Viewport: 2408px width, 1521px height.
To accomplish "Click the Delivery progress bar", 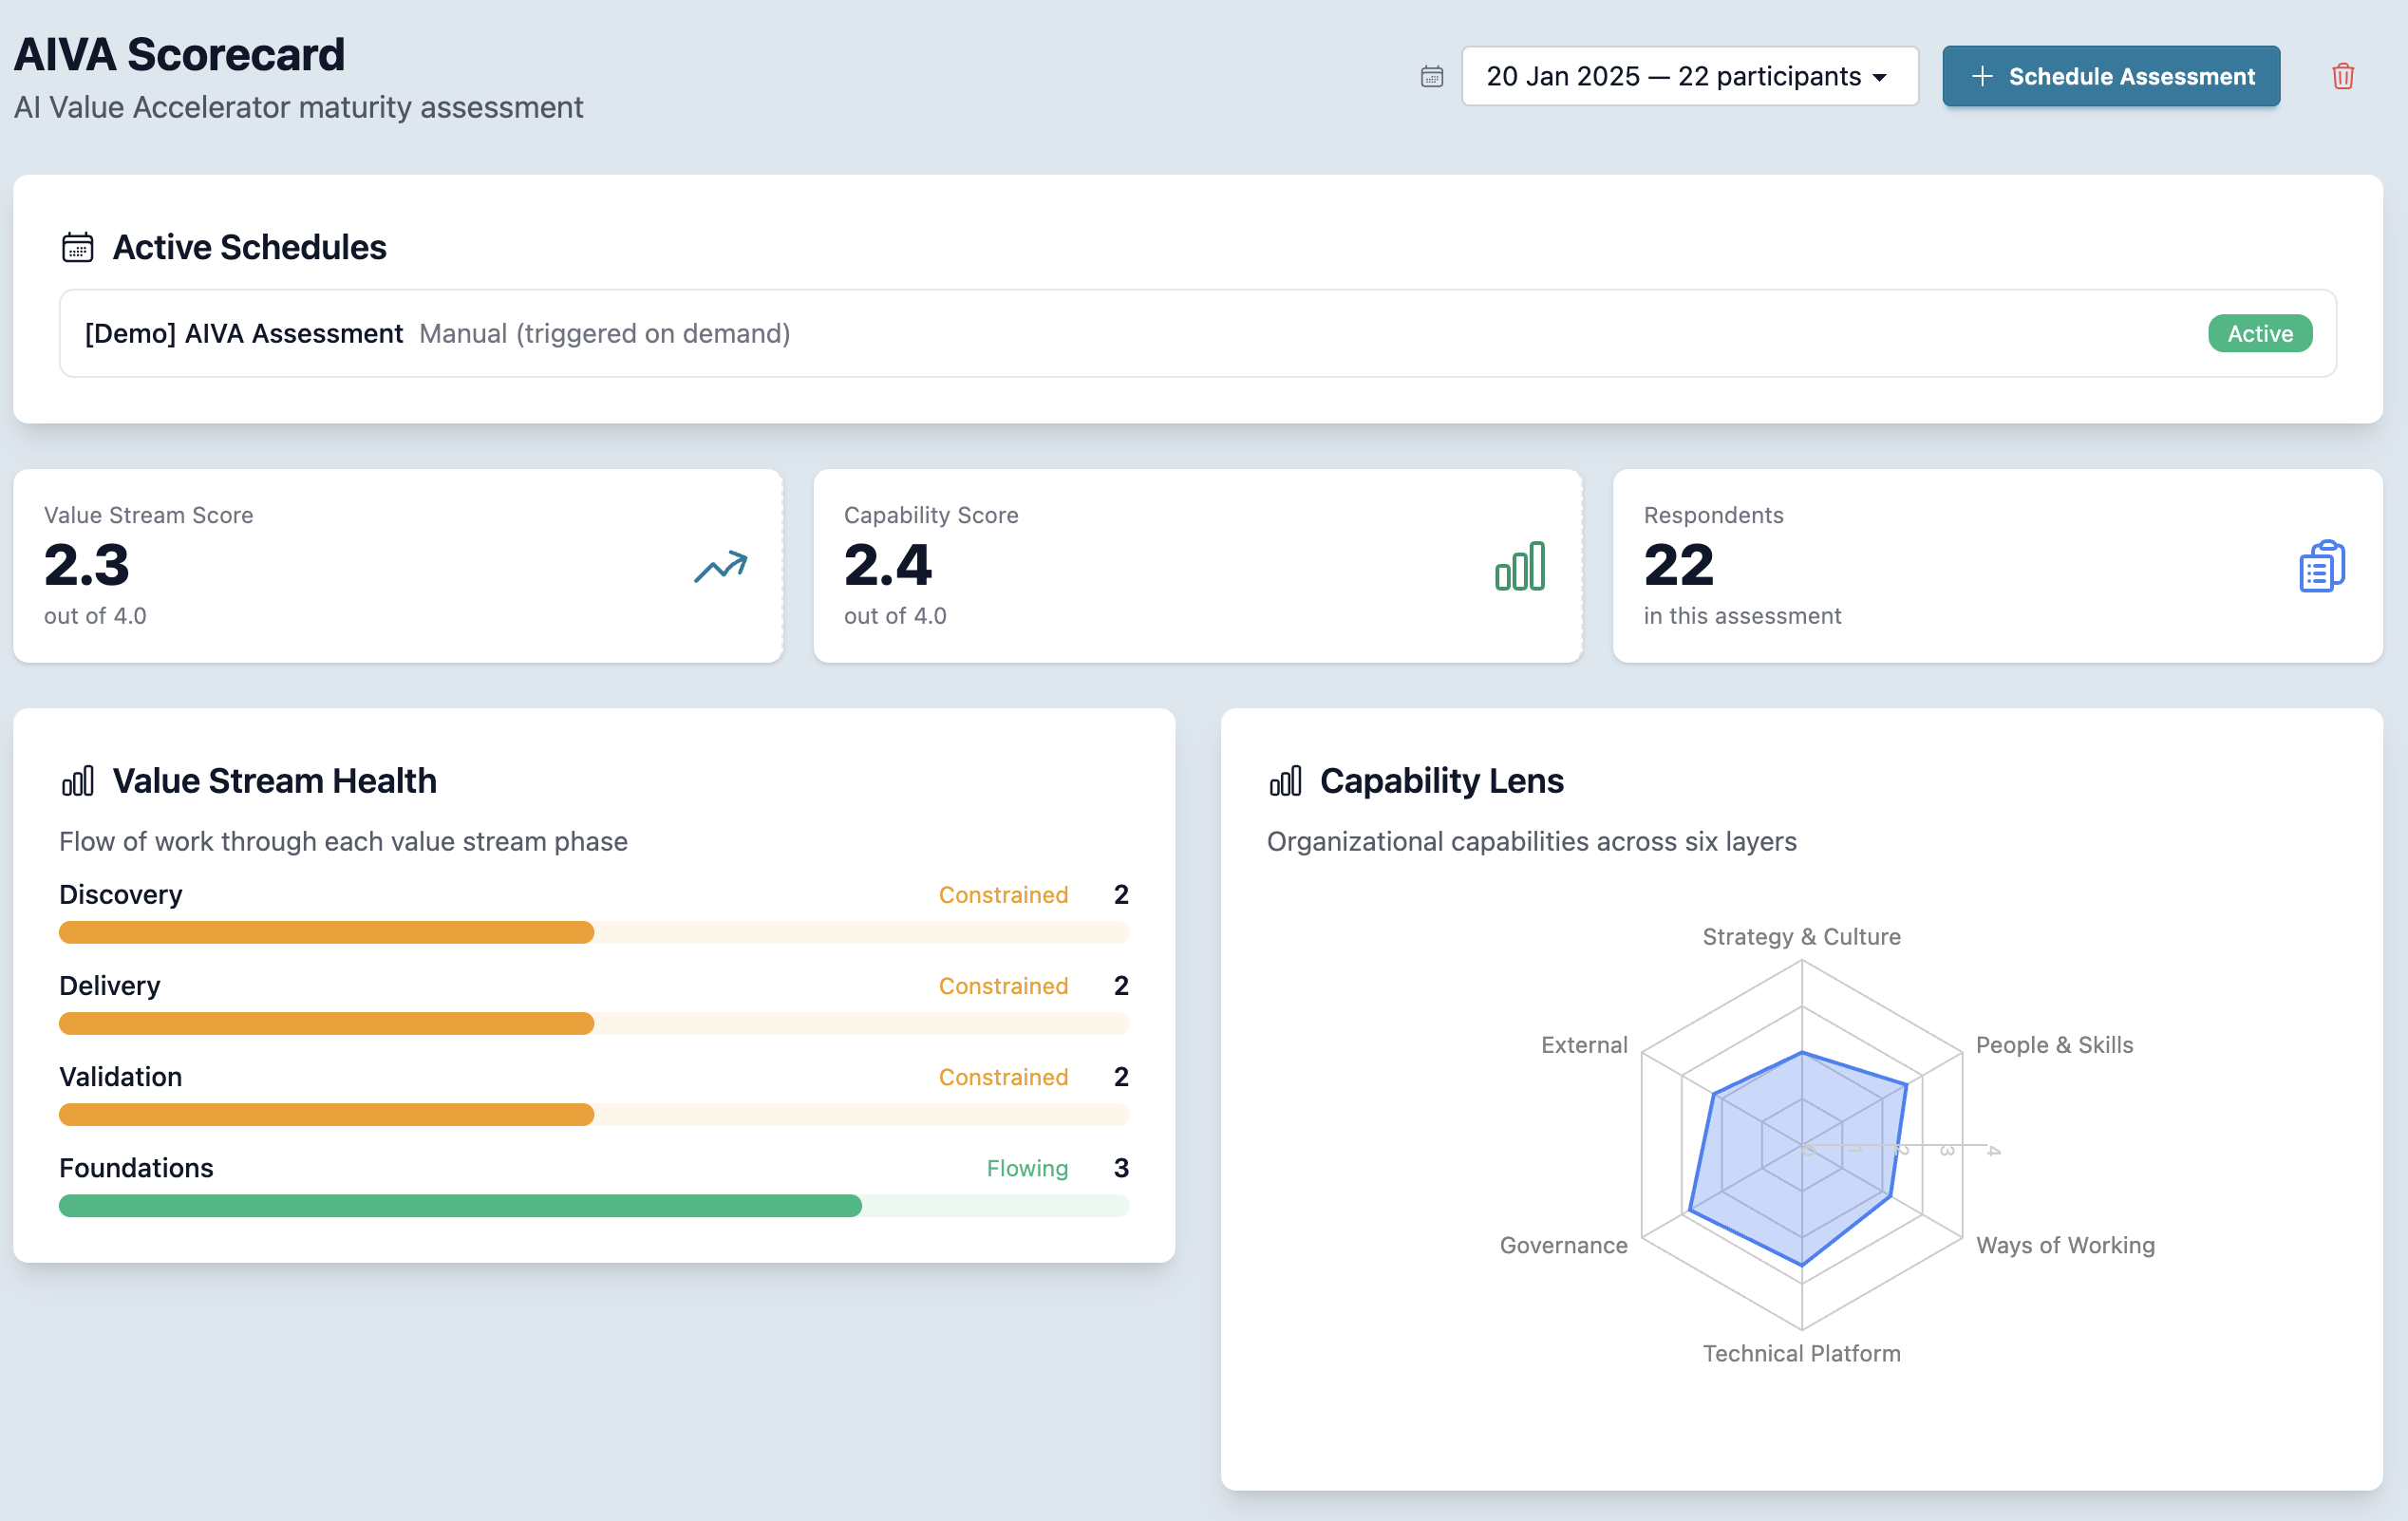I will click(x=594, y=1023).
